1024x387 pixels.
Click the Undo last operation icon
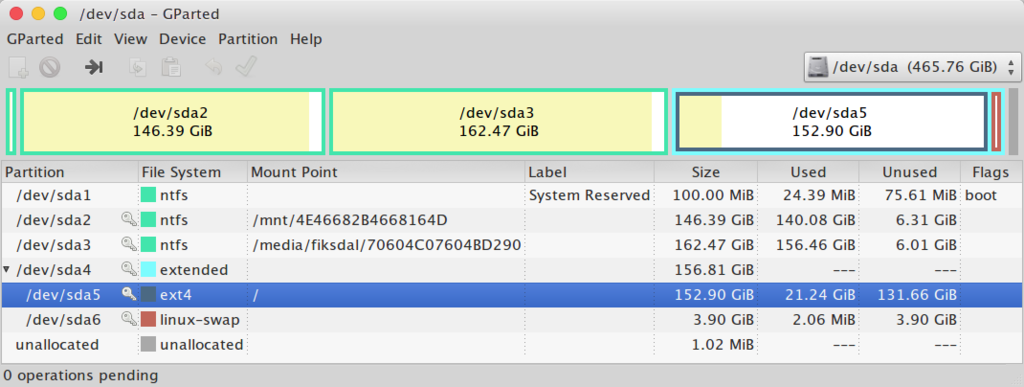[x=214, y=67]
